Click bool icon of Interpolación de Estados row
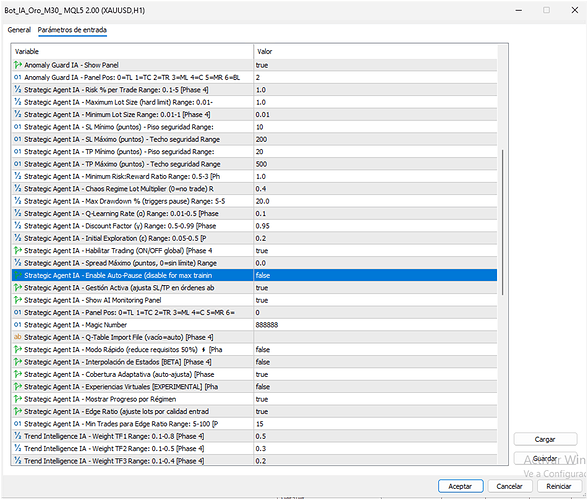 point(18,362)
